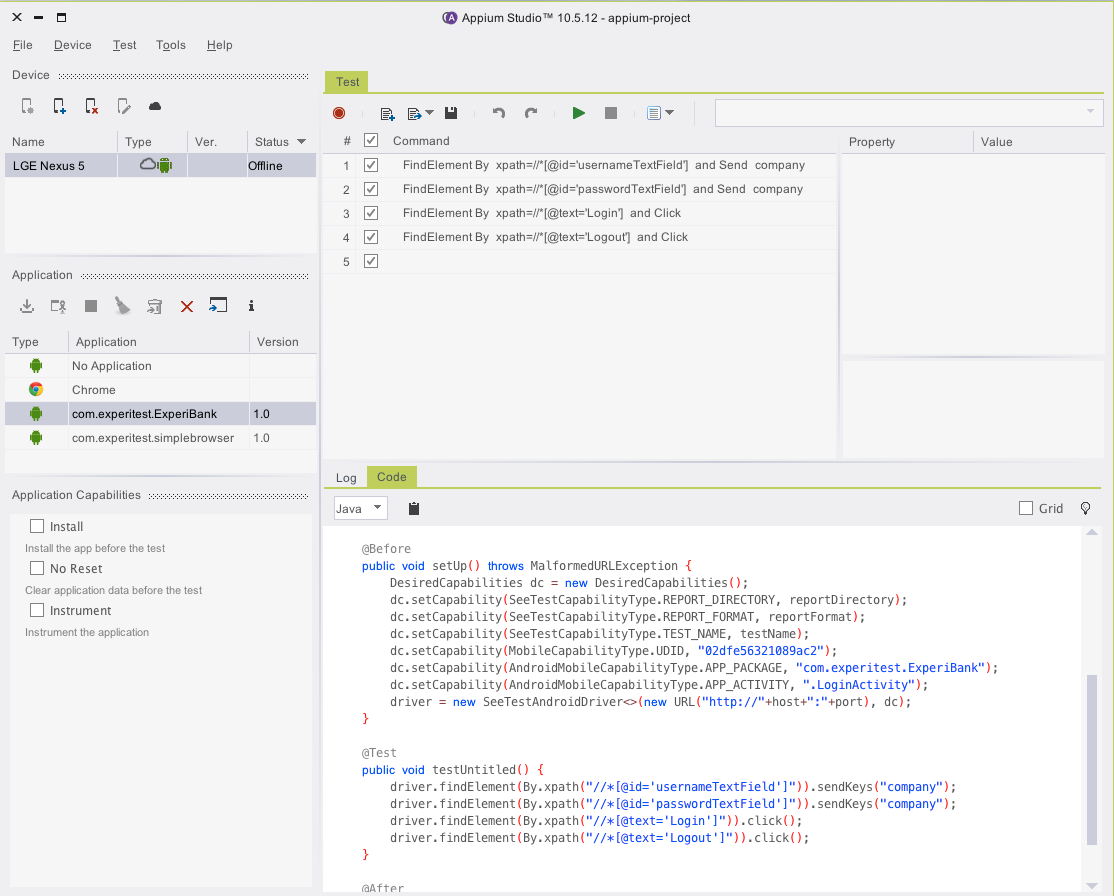The width and height of the screenshot is (1114, 896).
Task: Click the Status column sort arrow
Action: pyautogui.click(x=301, y=141)
